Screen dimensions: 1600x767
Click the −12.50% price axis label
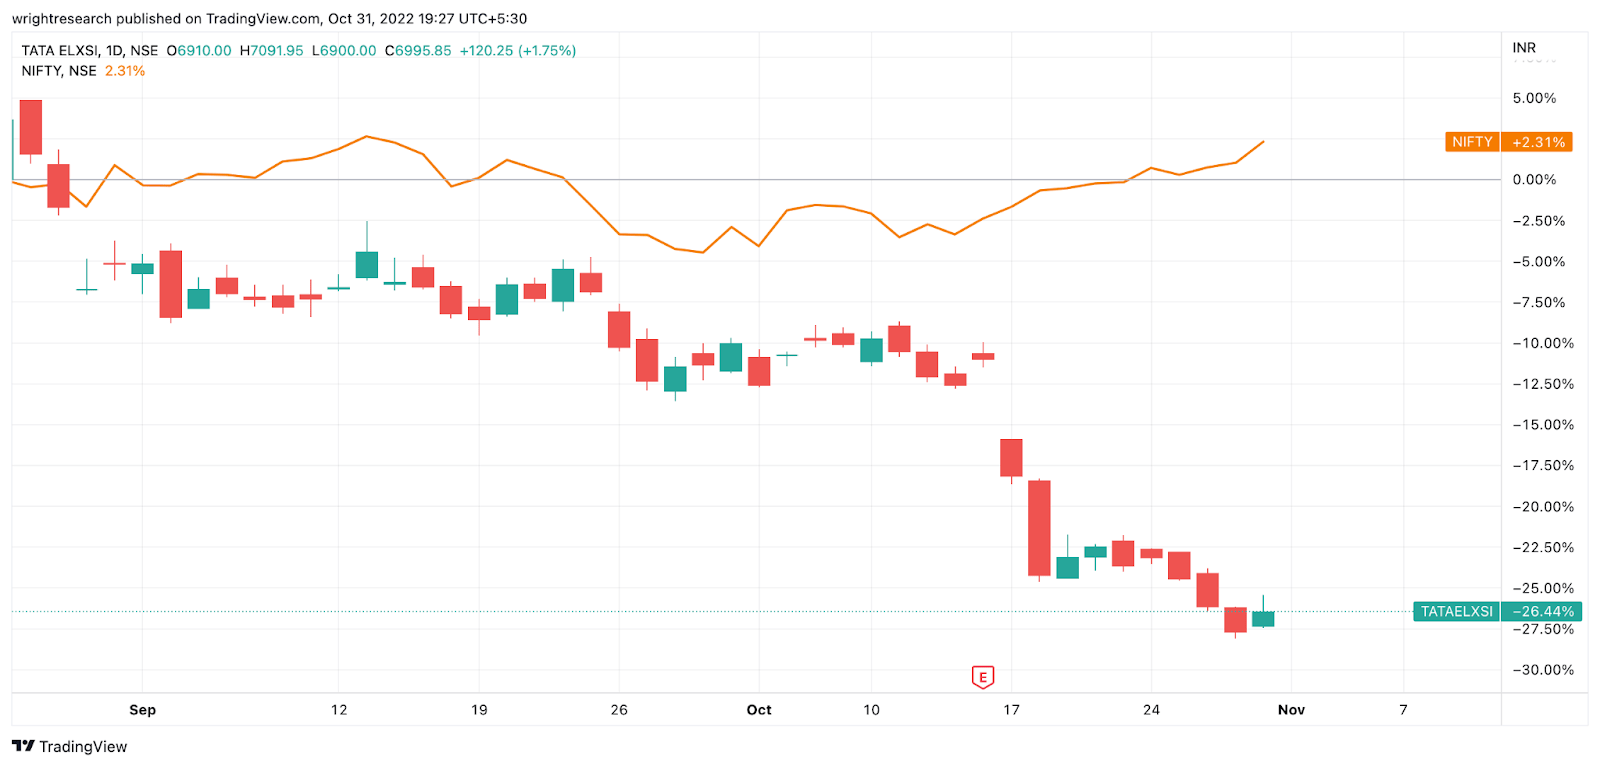1543,384
